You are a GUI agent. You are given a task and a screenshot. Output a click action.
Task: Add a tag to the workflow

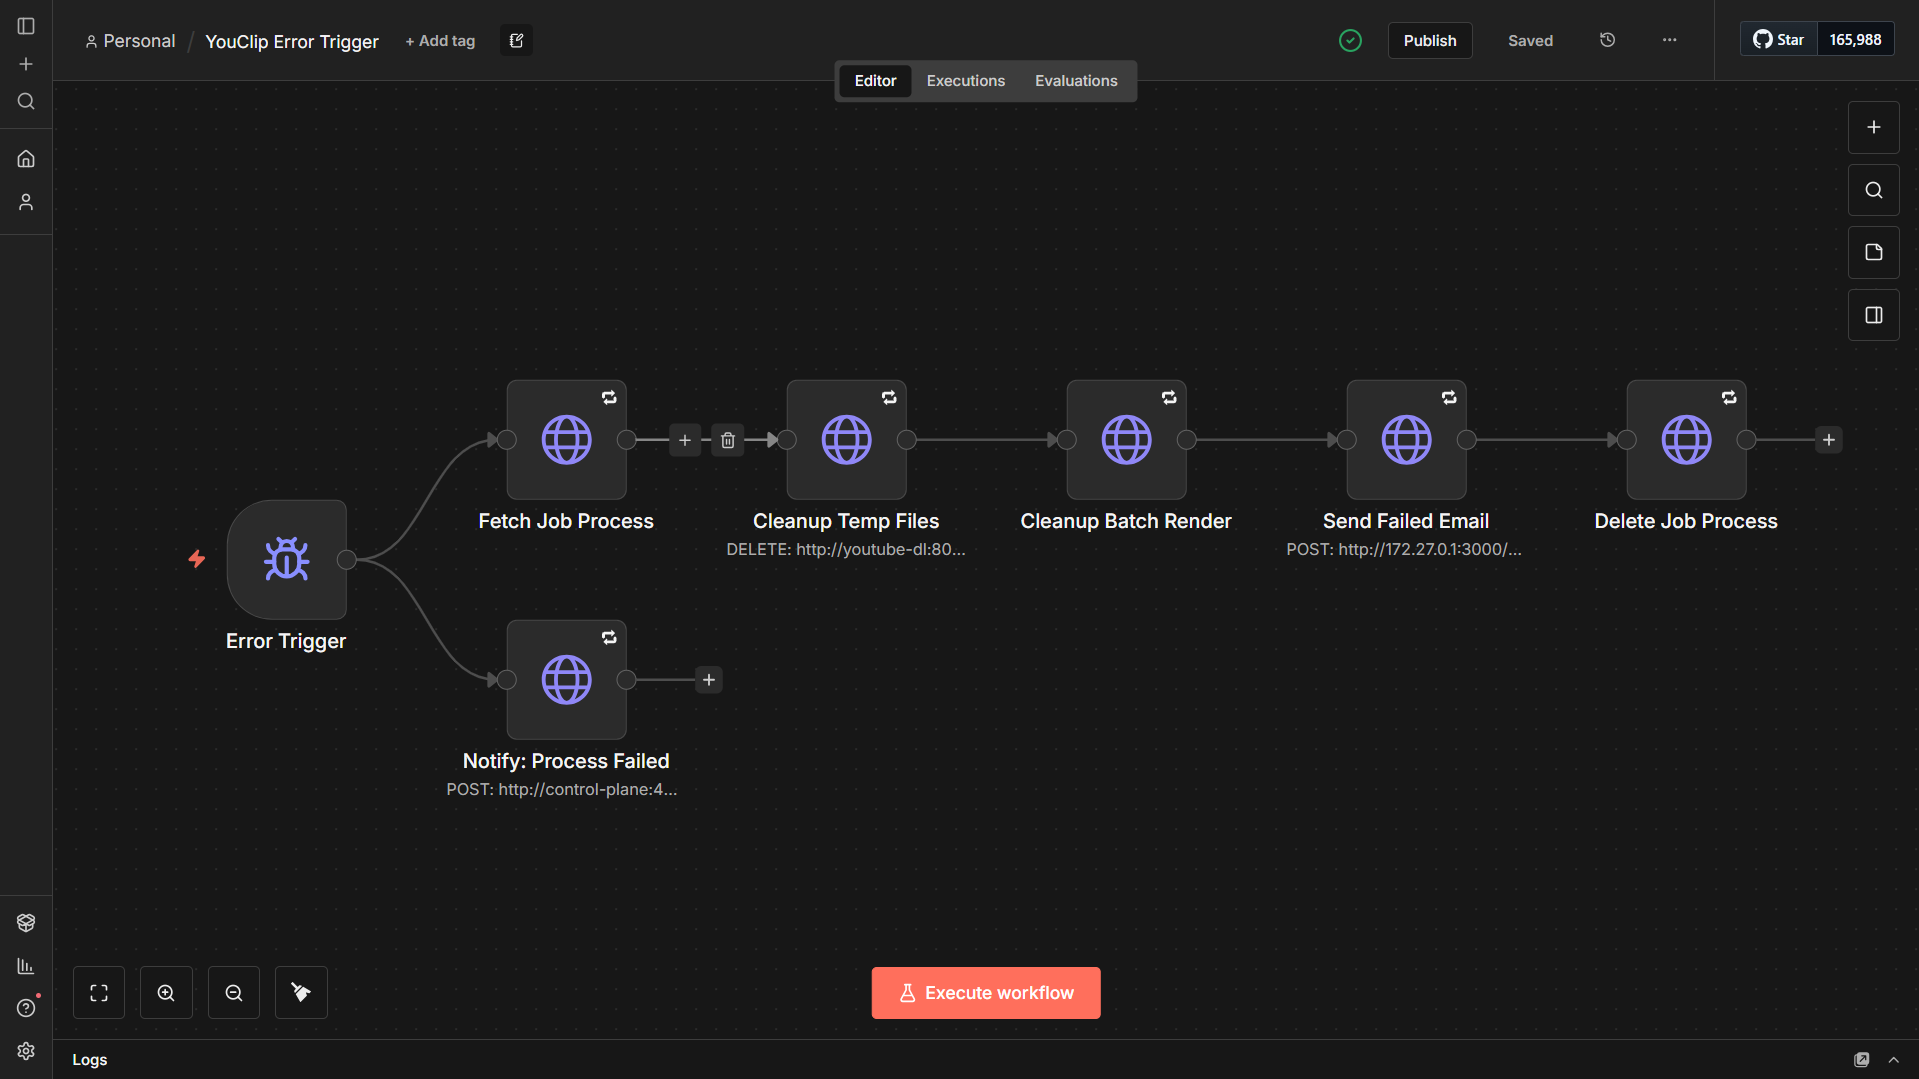(x=439, y=40)
